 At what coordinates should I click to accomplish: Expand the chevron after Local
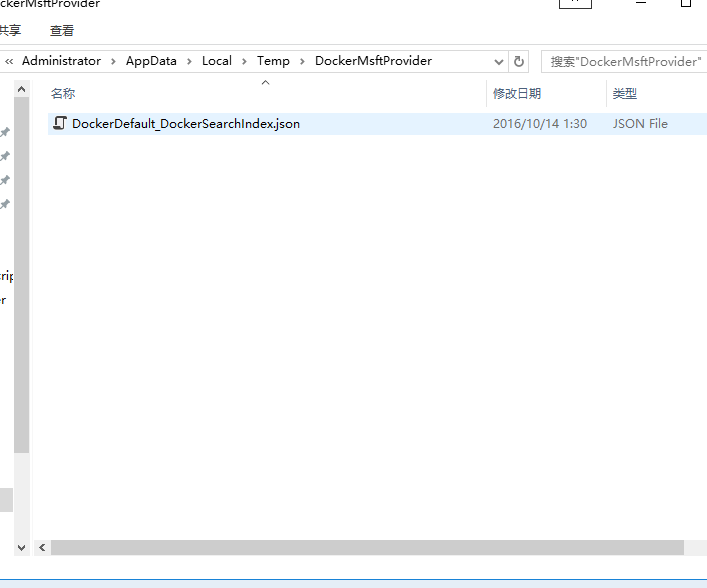pyautogui.click(x=244, y=61)
